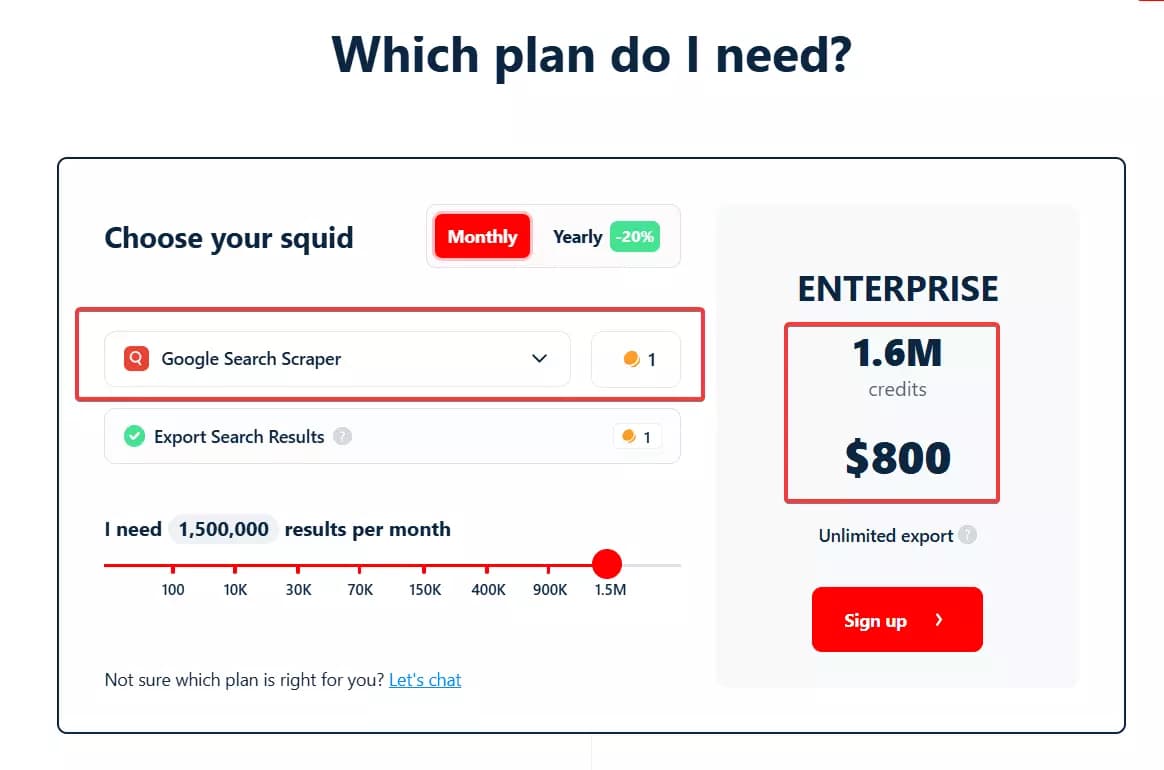Click the question mark beside Unlimited export
The width and height of the screenshot is (1164, 770).
tap(966, 535)
